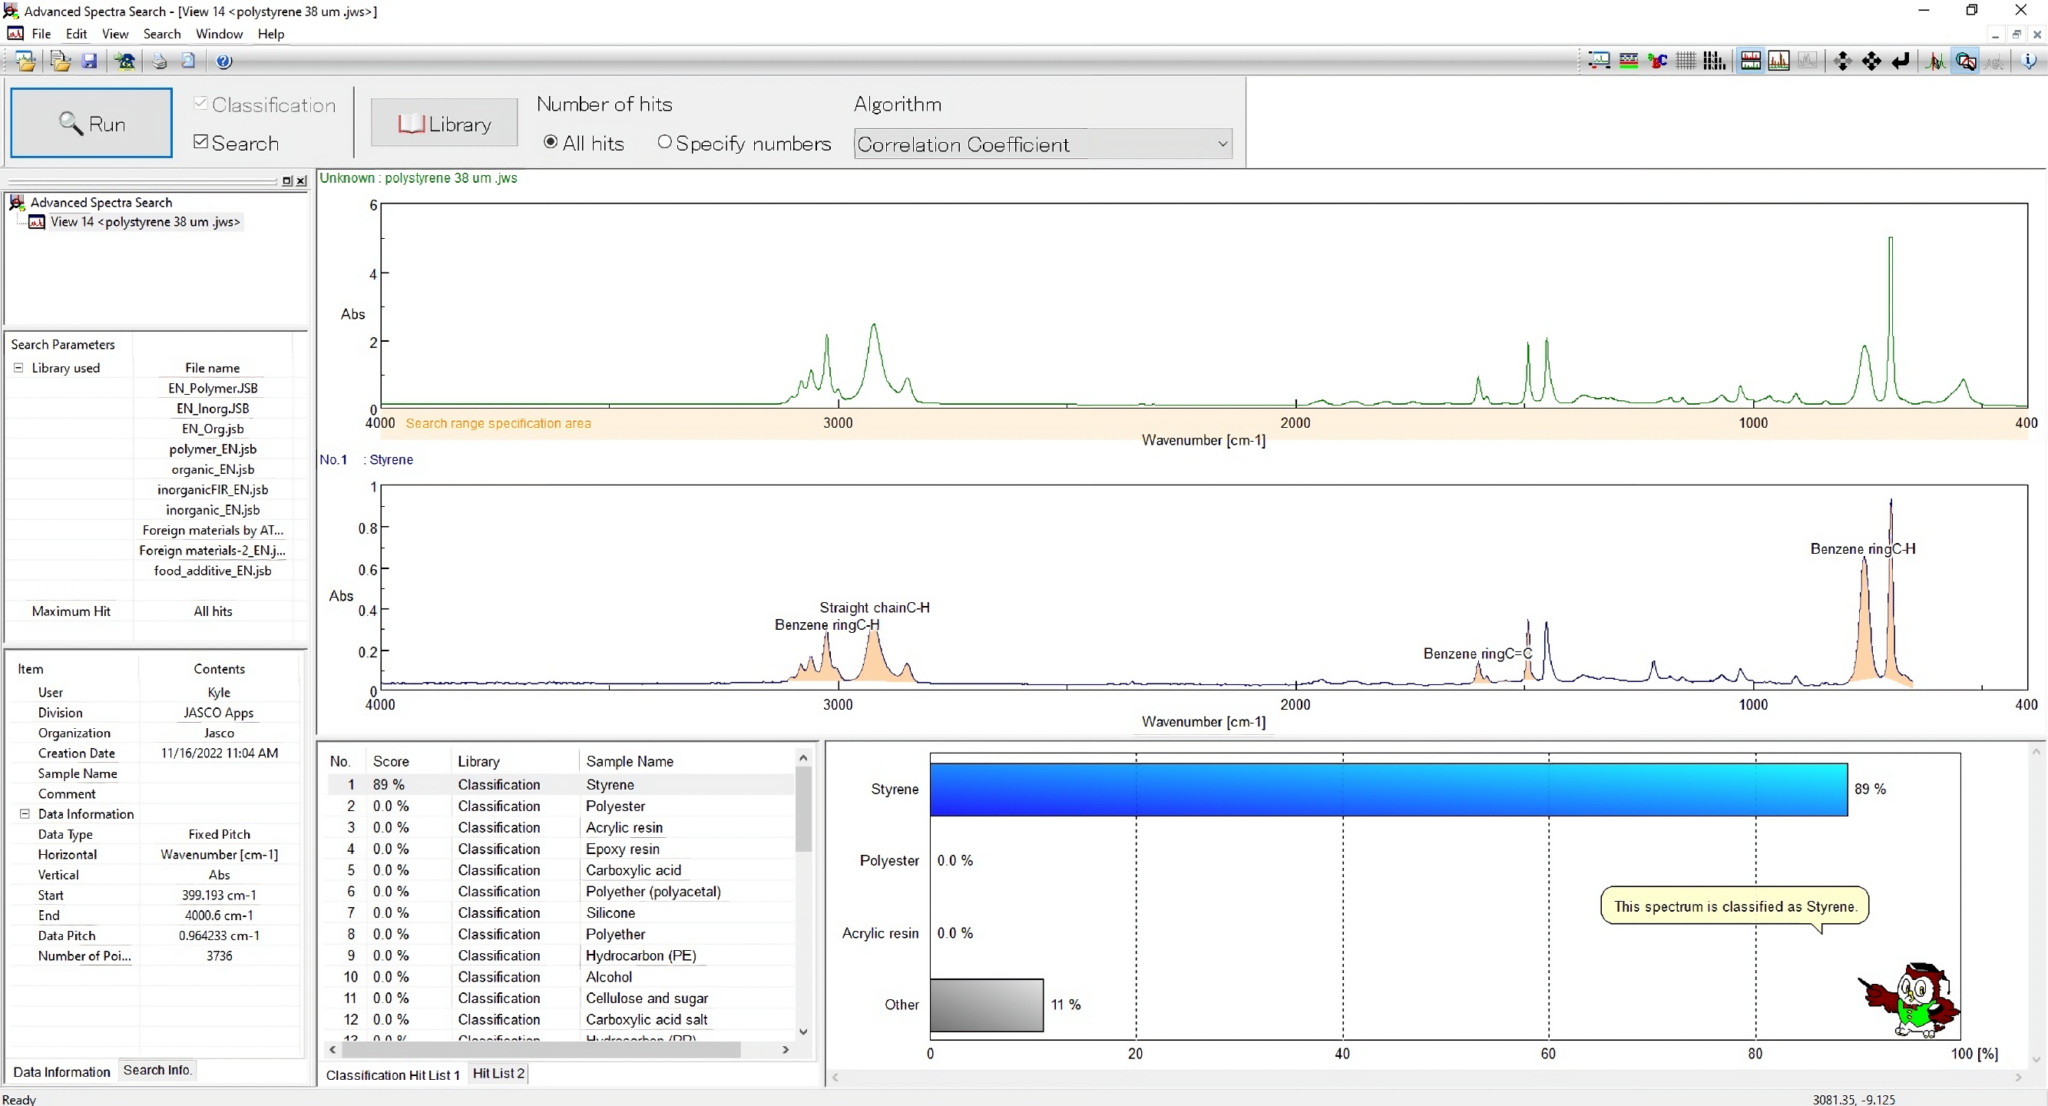Click the hit list vertical scrollbar down arrow
The width and height of the screenshot is (2048, 1106).
[x=803, y=1031]
